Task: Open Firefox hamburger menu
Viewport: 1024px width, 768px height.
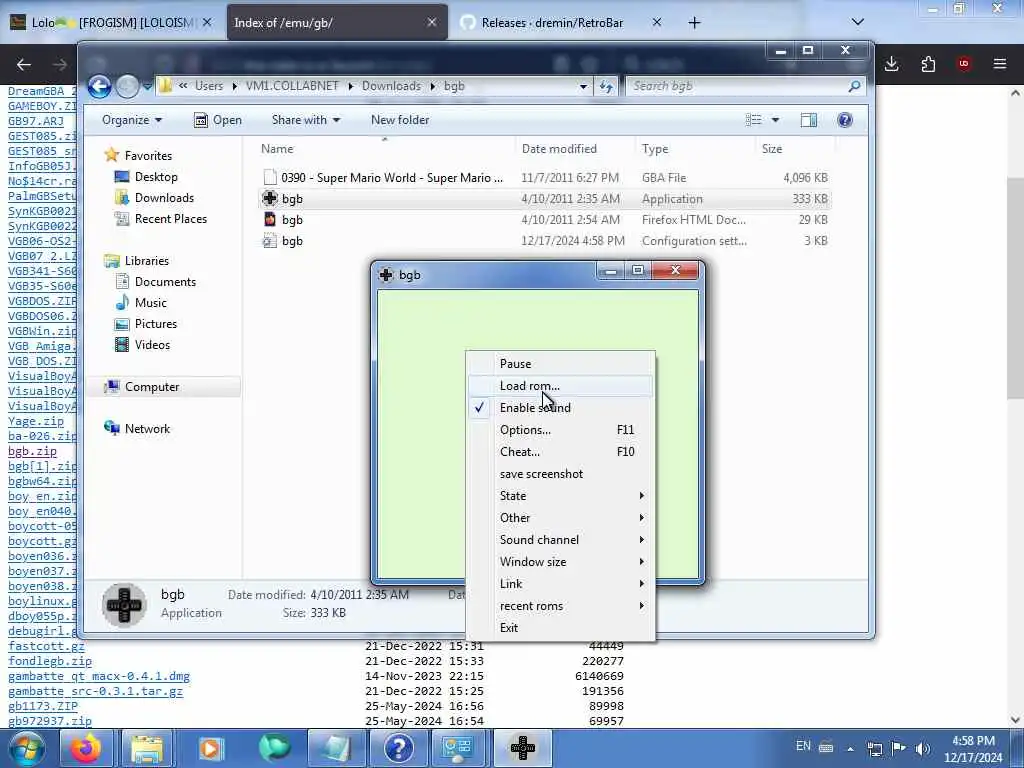Action: coord(1000,64)
